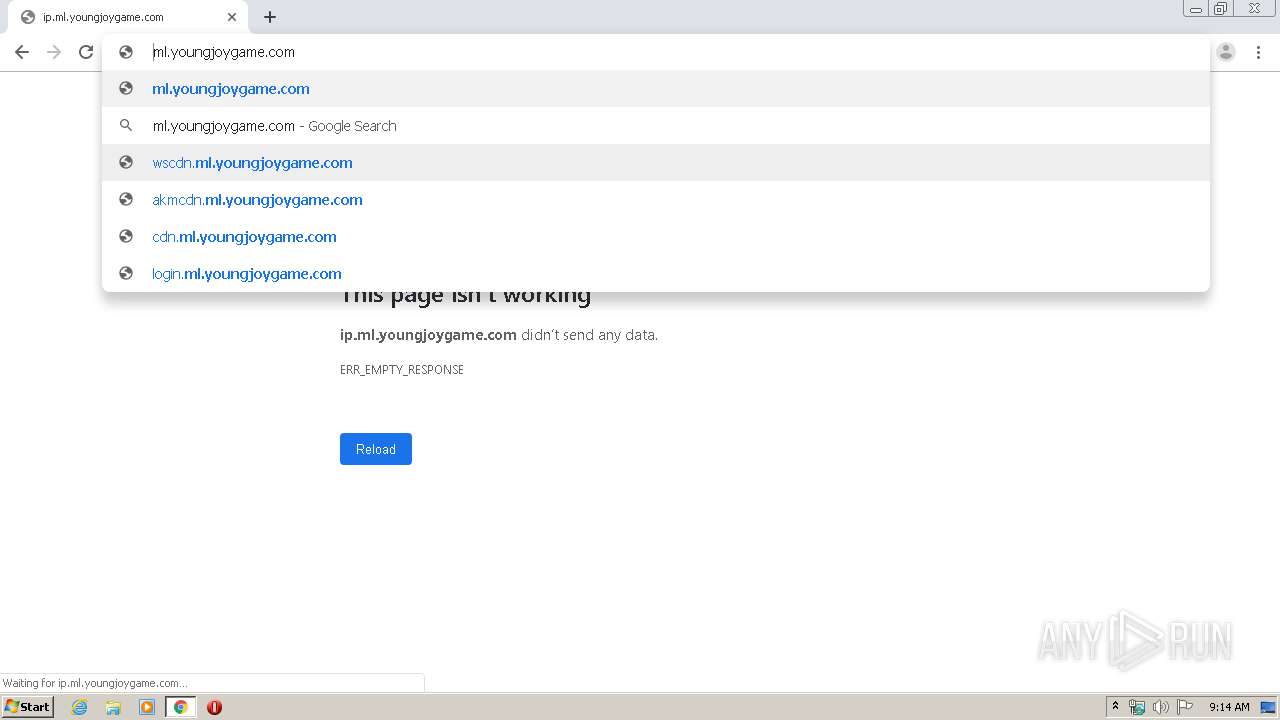Reload the page with the toolbar icon
The image size is (1280, 720).
coord(86,52)
